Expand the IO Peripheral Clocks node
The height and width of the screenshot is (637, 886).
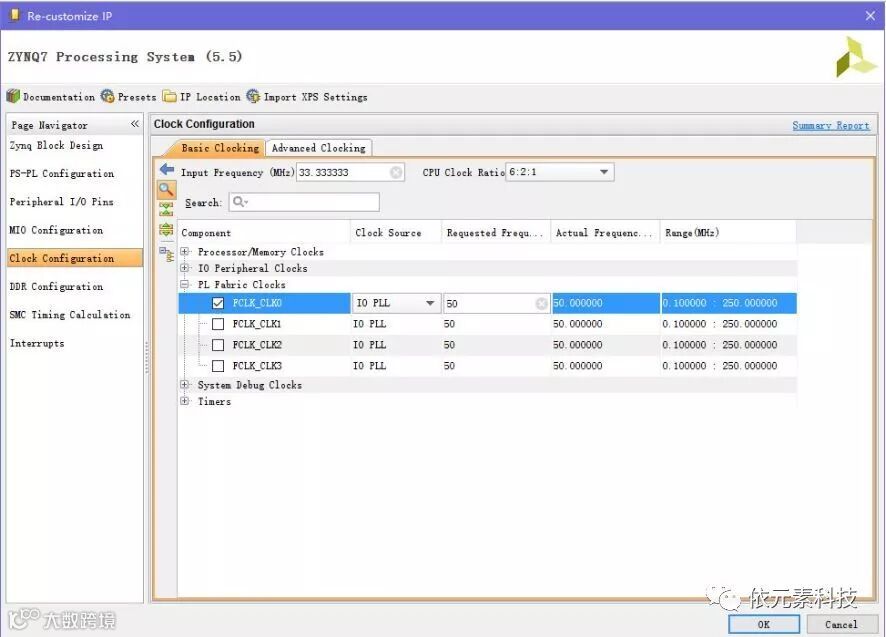click(x=184, y=268)
